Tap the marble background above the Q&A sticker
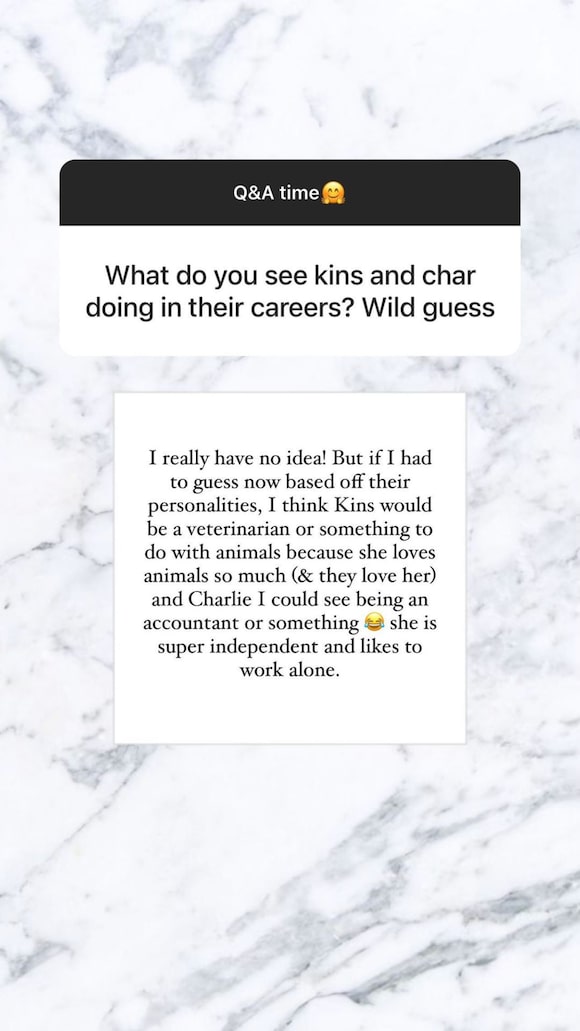The width and height of the screenshot is (580, 1031). [x=290, y=79]
